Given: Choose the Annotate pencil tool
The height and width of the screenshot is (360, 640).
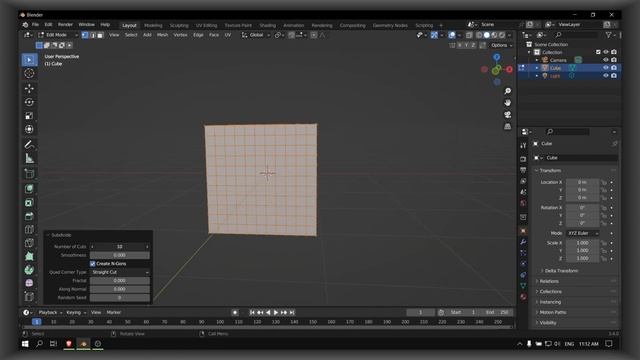Looking at the screenshot, I should point(29,144).
